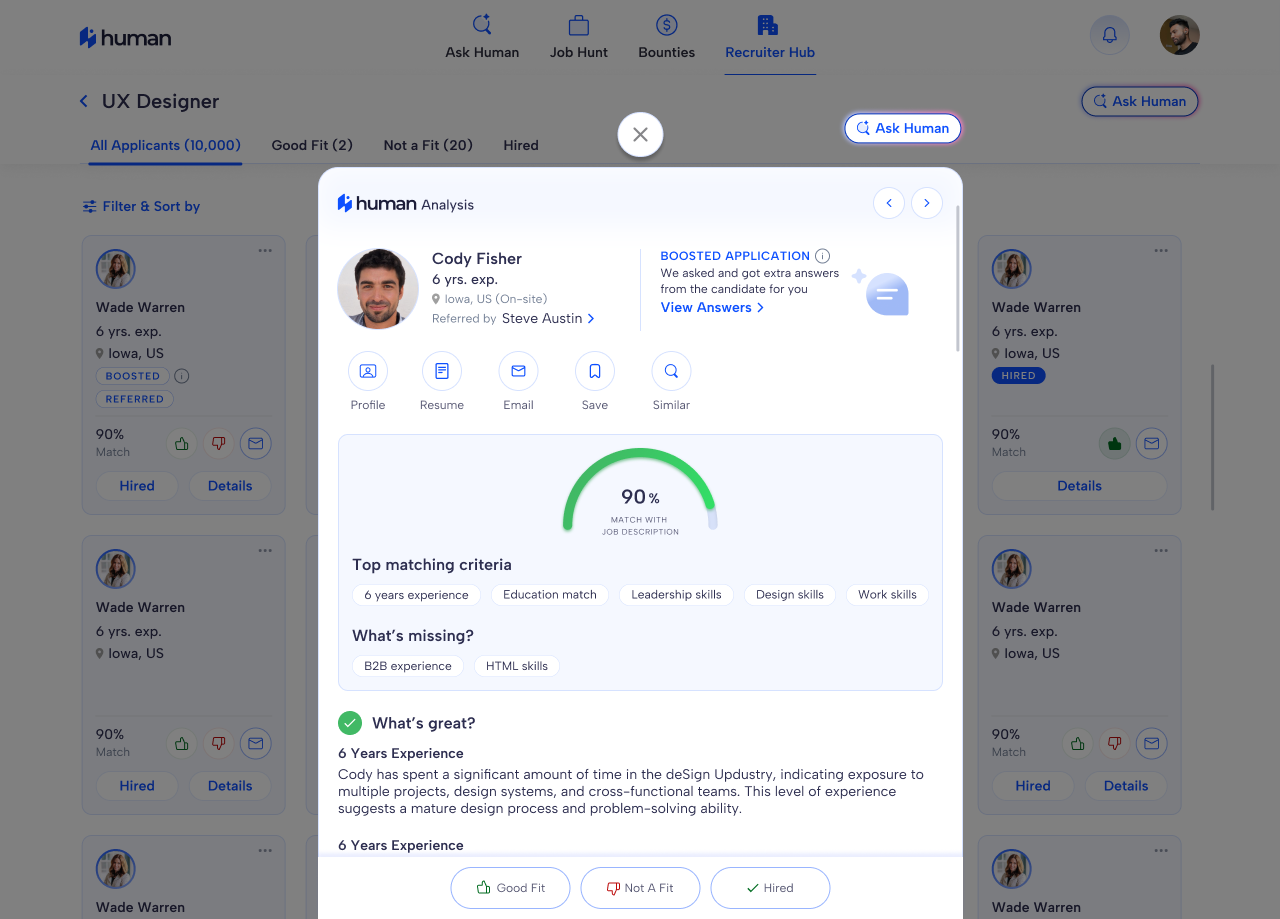Open the three-dot menu on top-left Wade Warren card
The width and height of the screenshot is (1280, 919).
[x=264, y=250]
